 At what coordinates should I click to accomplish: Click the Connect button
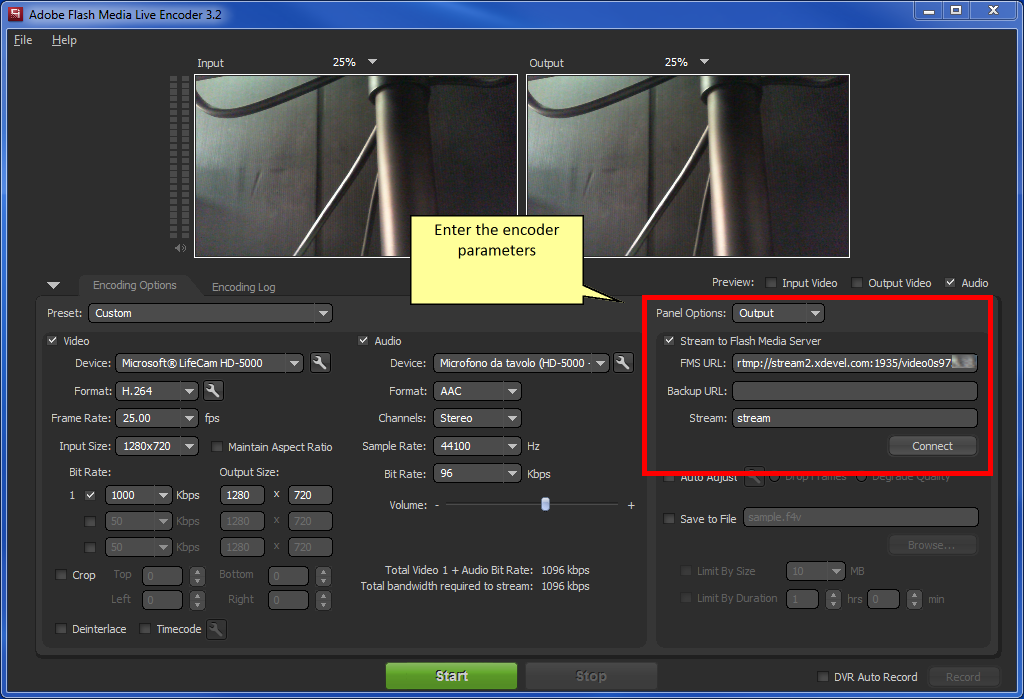pos(933,446)
